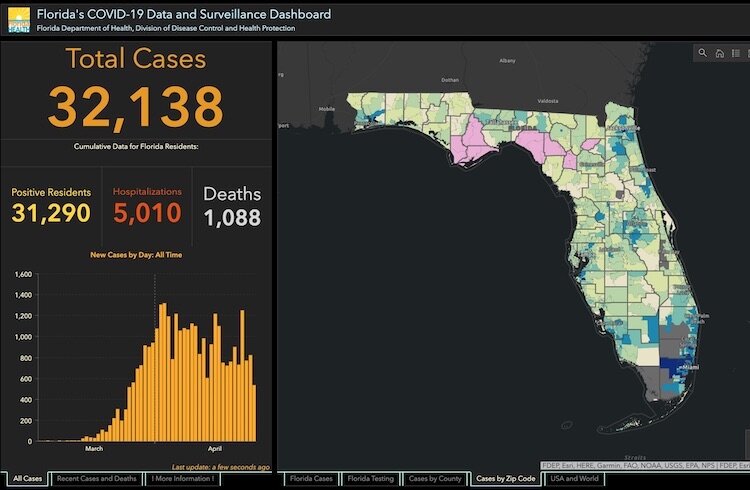
Task: Open the layer list icon at the toolbar edge
Action: pyautogui.click(x=746, y=54)
